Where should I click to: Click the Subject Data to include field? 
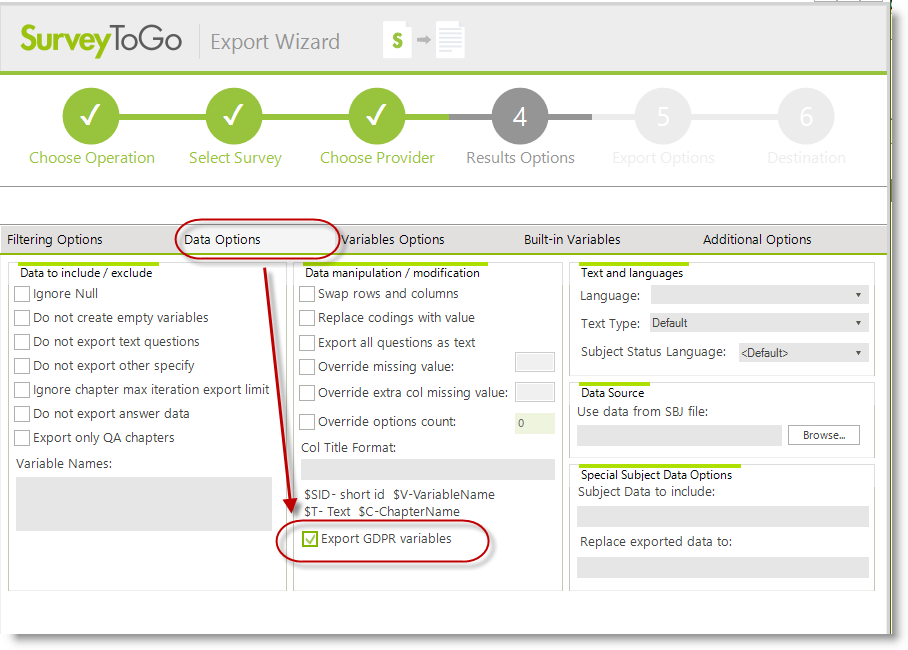coord(723,516)
